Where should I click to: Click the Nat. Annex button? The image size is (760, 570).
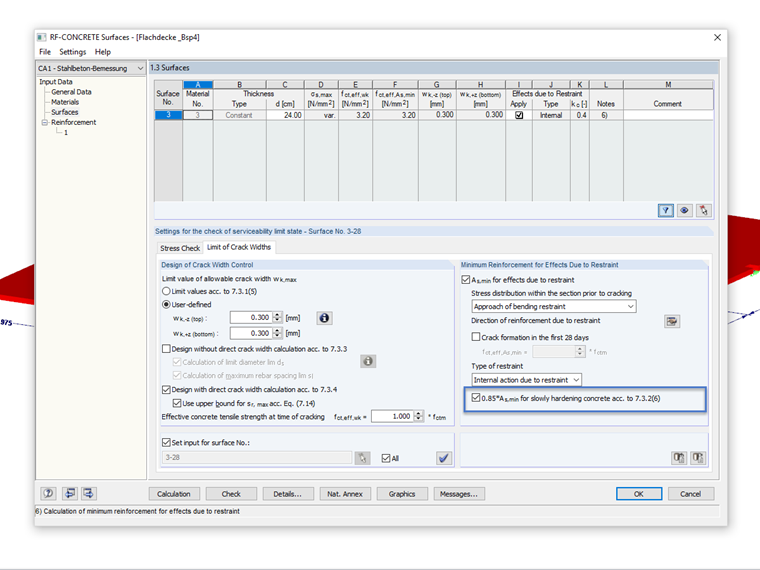345,494
